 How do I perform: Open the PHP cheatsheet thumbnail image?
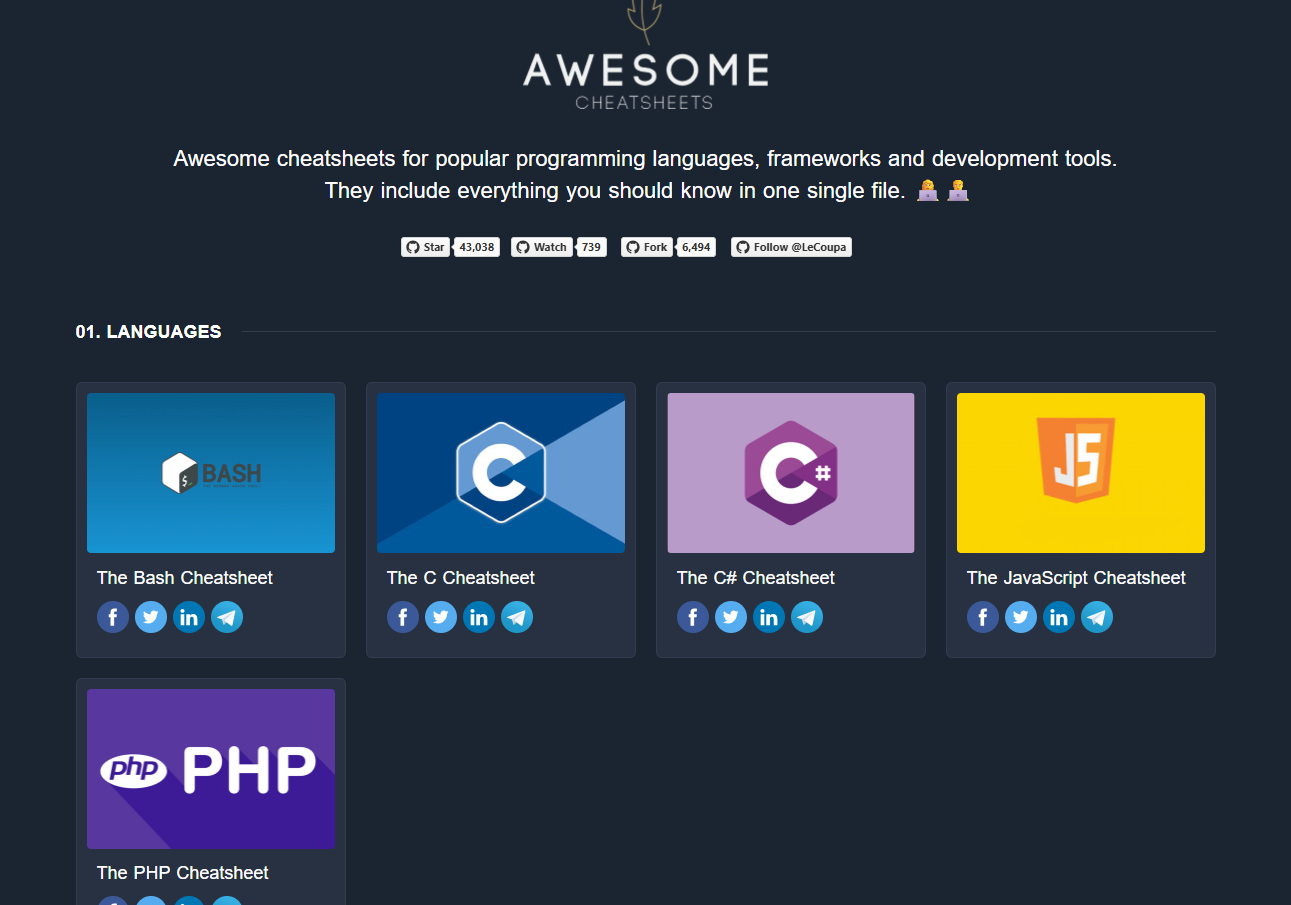coord(211,769)
